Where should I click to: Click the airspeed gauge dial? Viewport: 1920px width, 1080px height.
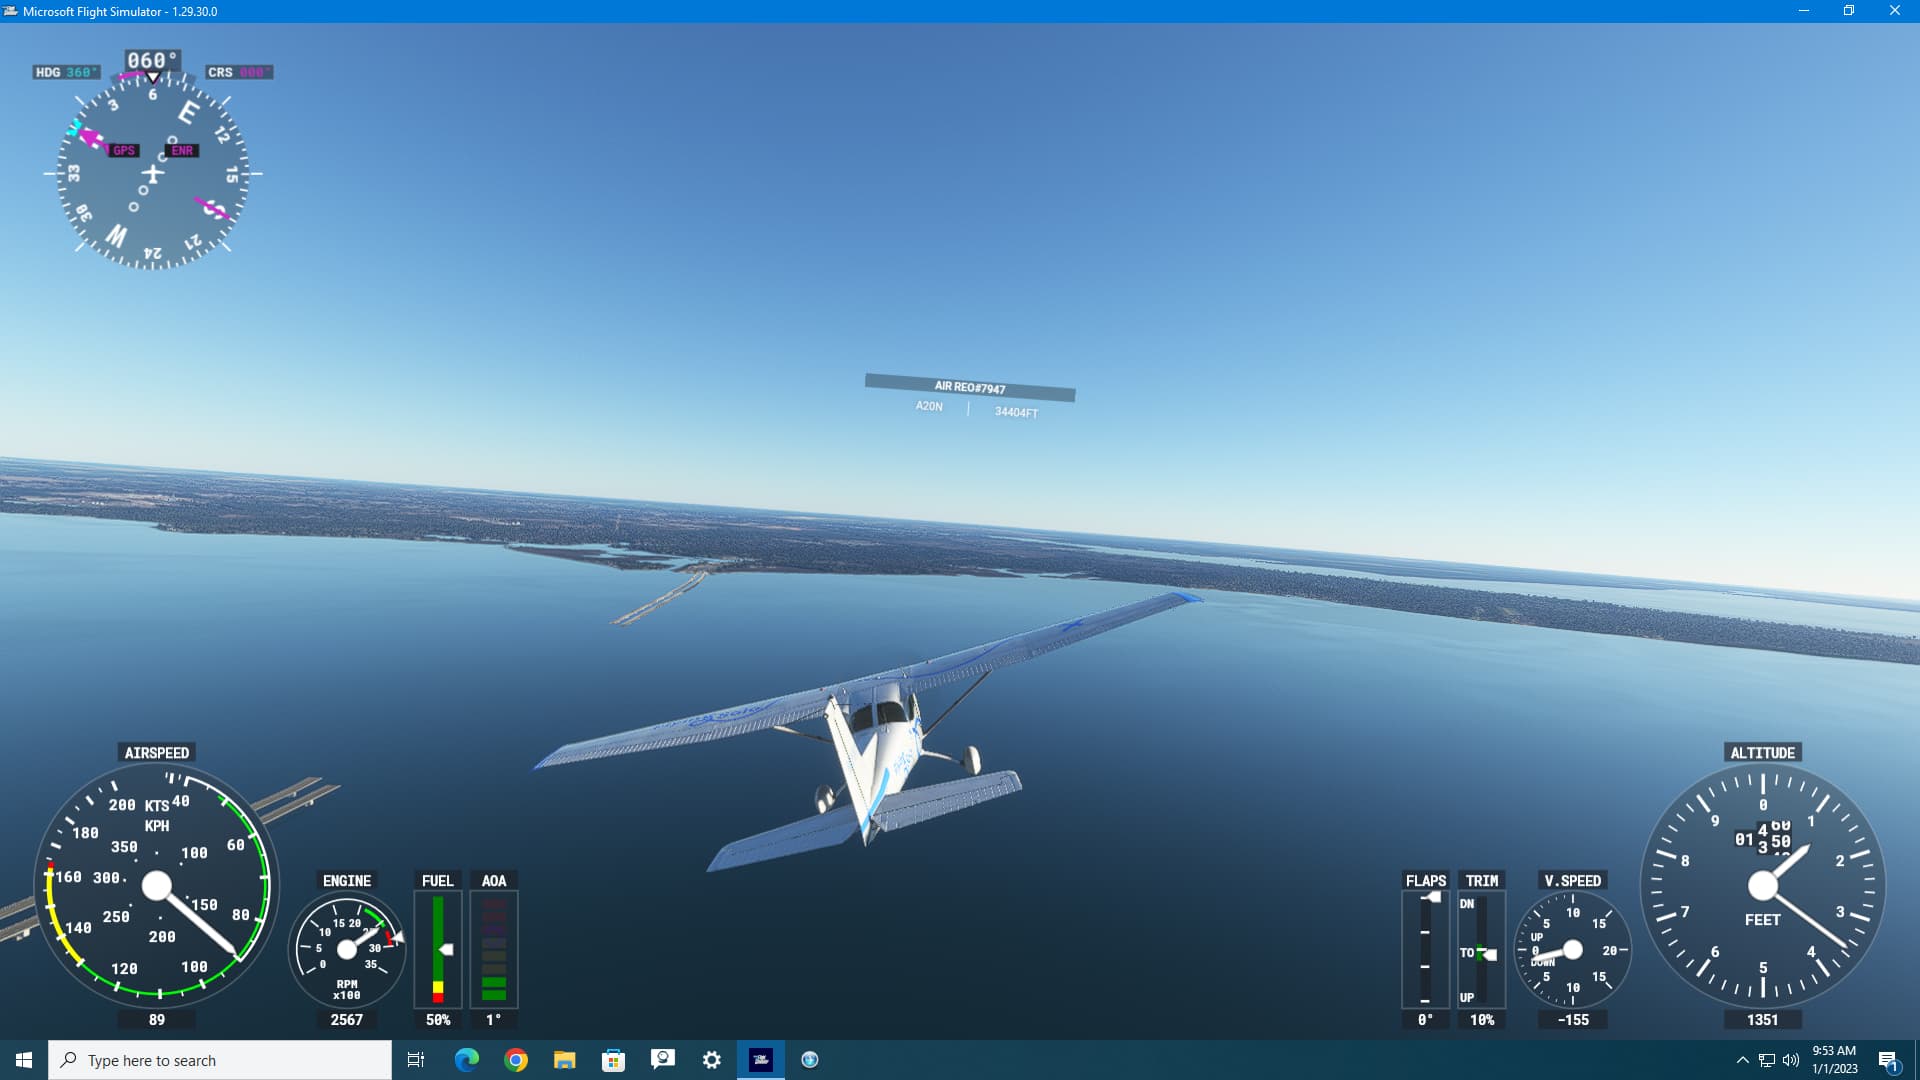157,885
